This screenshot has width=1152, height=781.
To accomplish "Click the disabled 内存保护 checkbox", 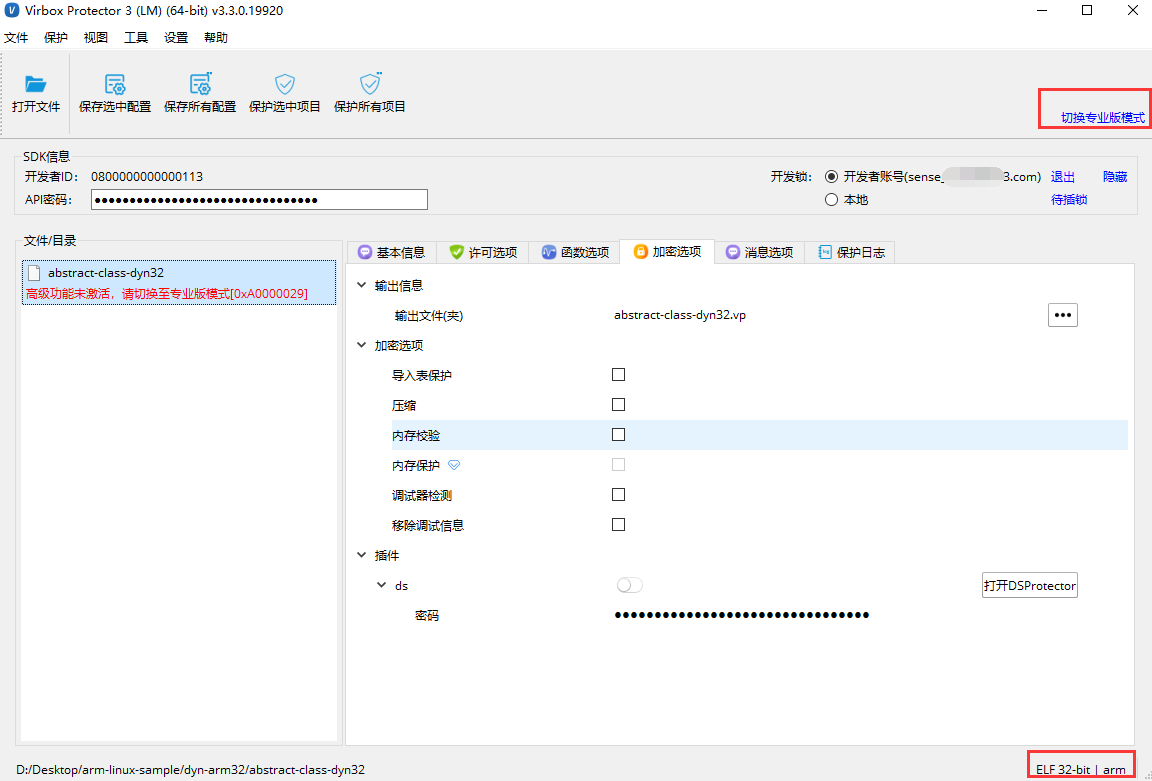I will pos(619,464).
